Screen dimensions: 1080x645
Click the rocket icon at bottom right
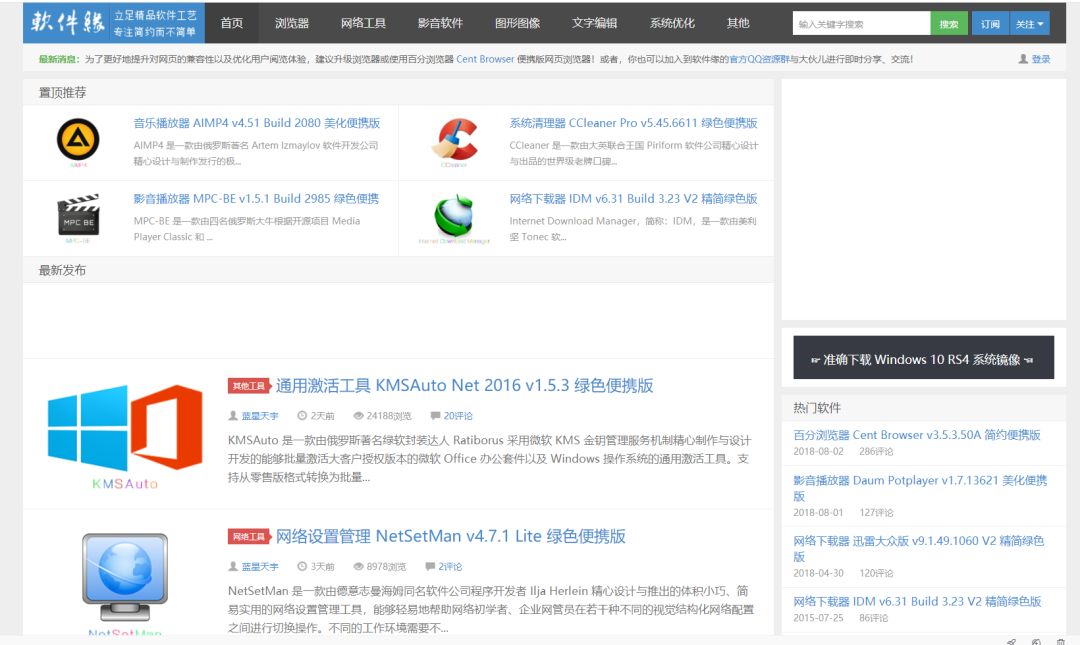(1012, 640)
